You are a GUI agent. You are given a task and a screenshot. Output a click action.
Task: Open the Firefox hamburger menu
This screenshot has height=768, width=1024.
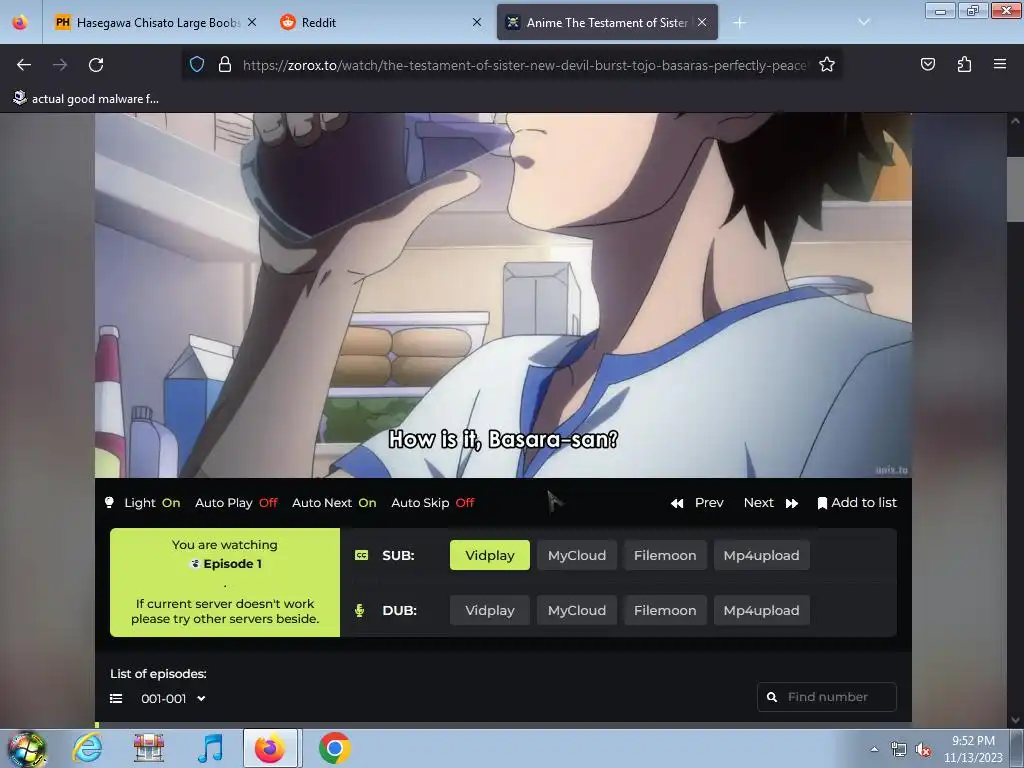(x=1000, y=64)
